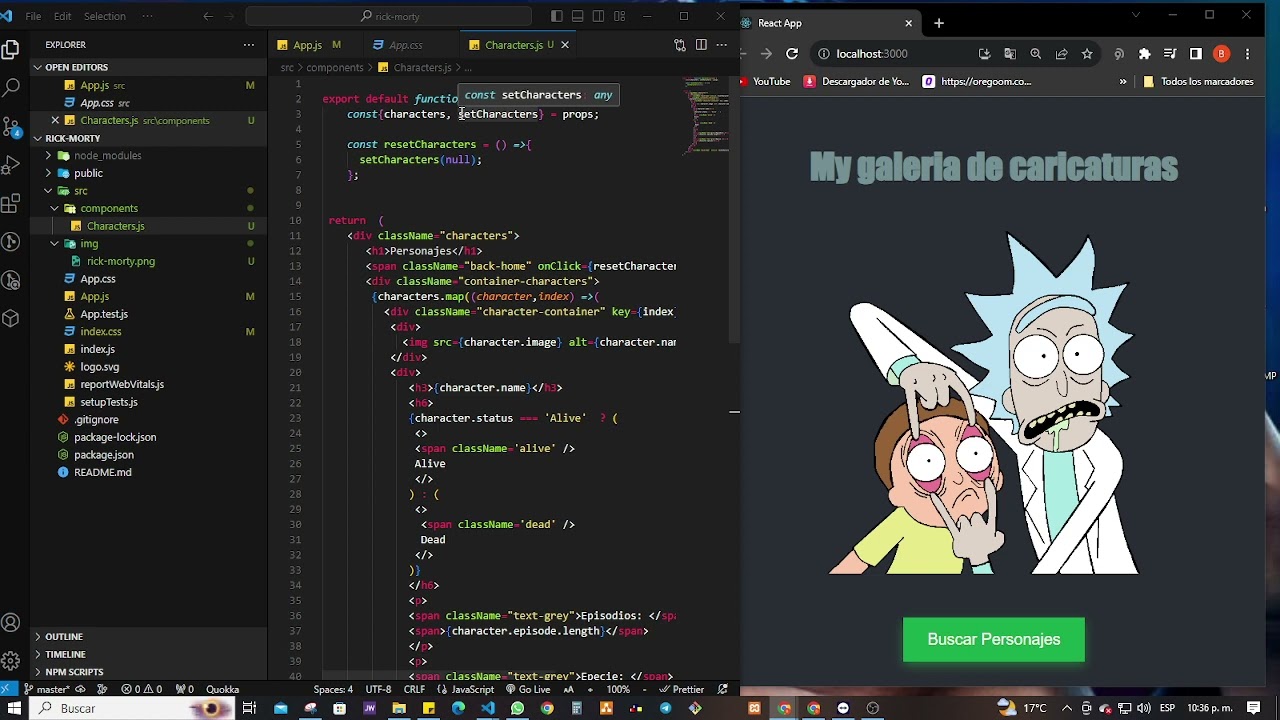1280x720 pixels.
Task: Open editor More Actions ellipsis menu
Action: (x=721, y=45)
